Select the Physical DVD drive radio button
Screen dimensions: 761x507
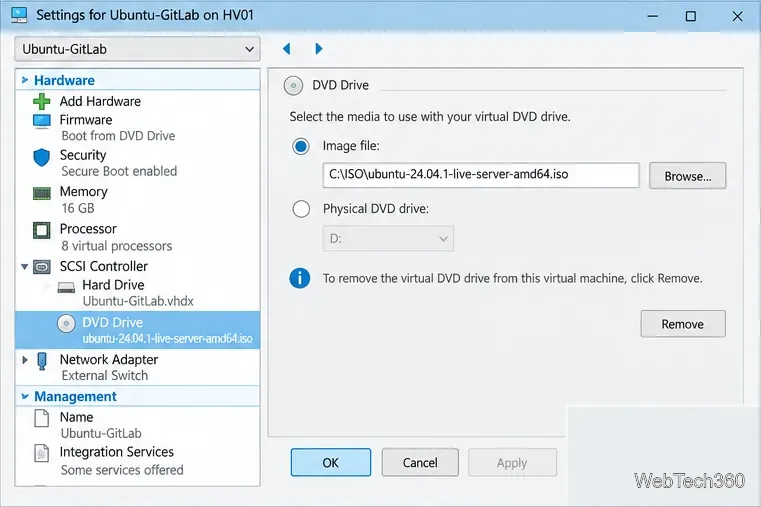[x=301, y=209]
